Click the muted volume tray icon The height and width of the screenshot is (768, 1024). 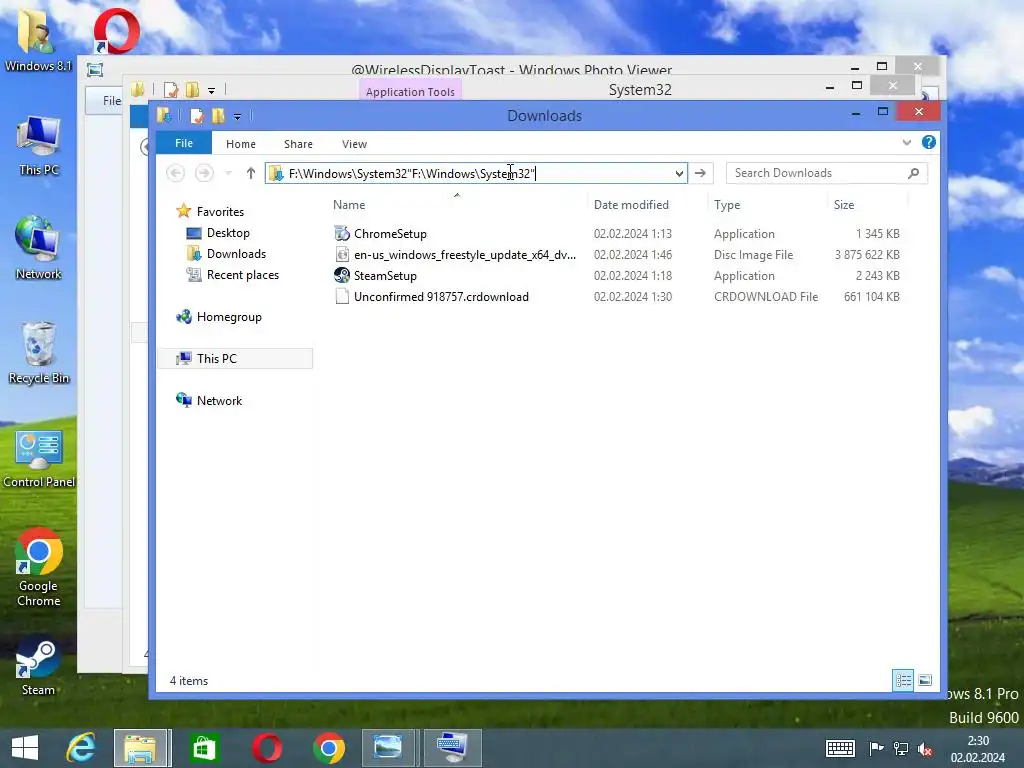point(925,749)
